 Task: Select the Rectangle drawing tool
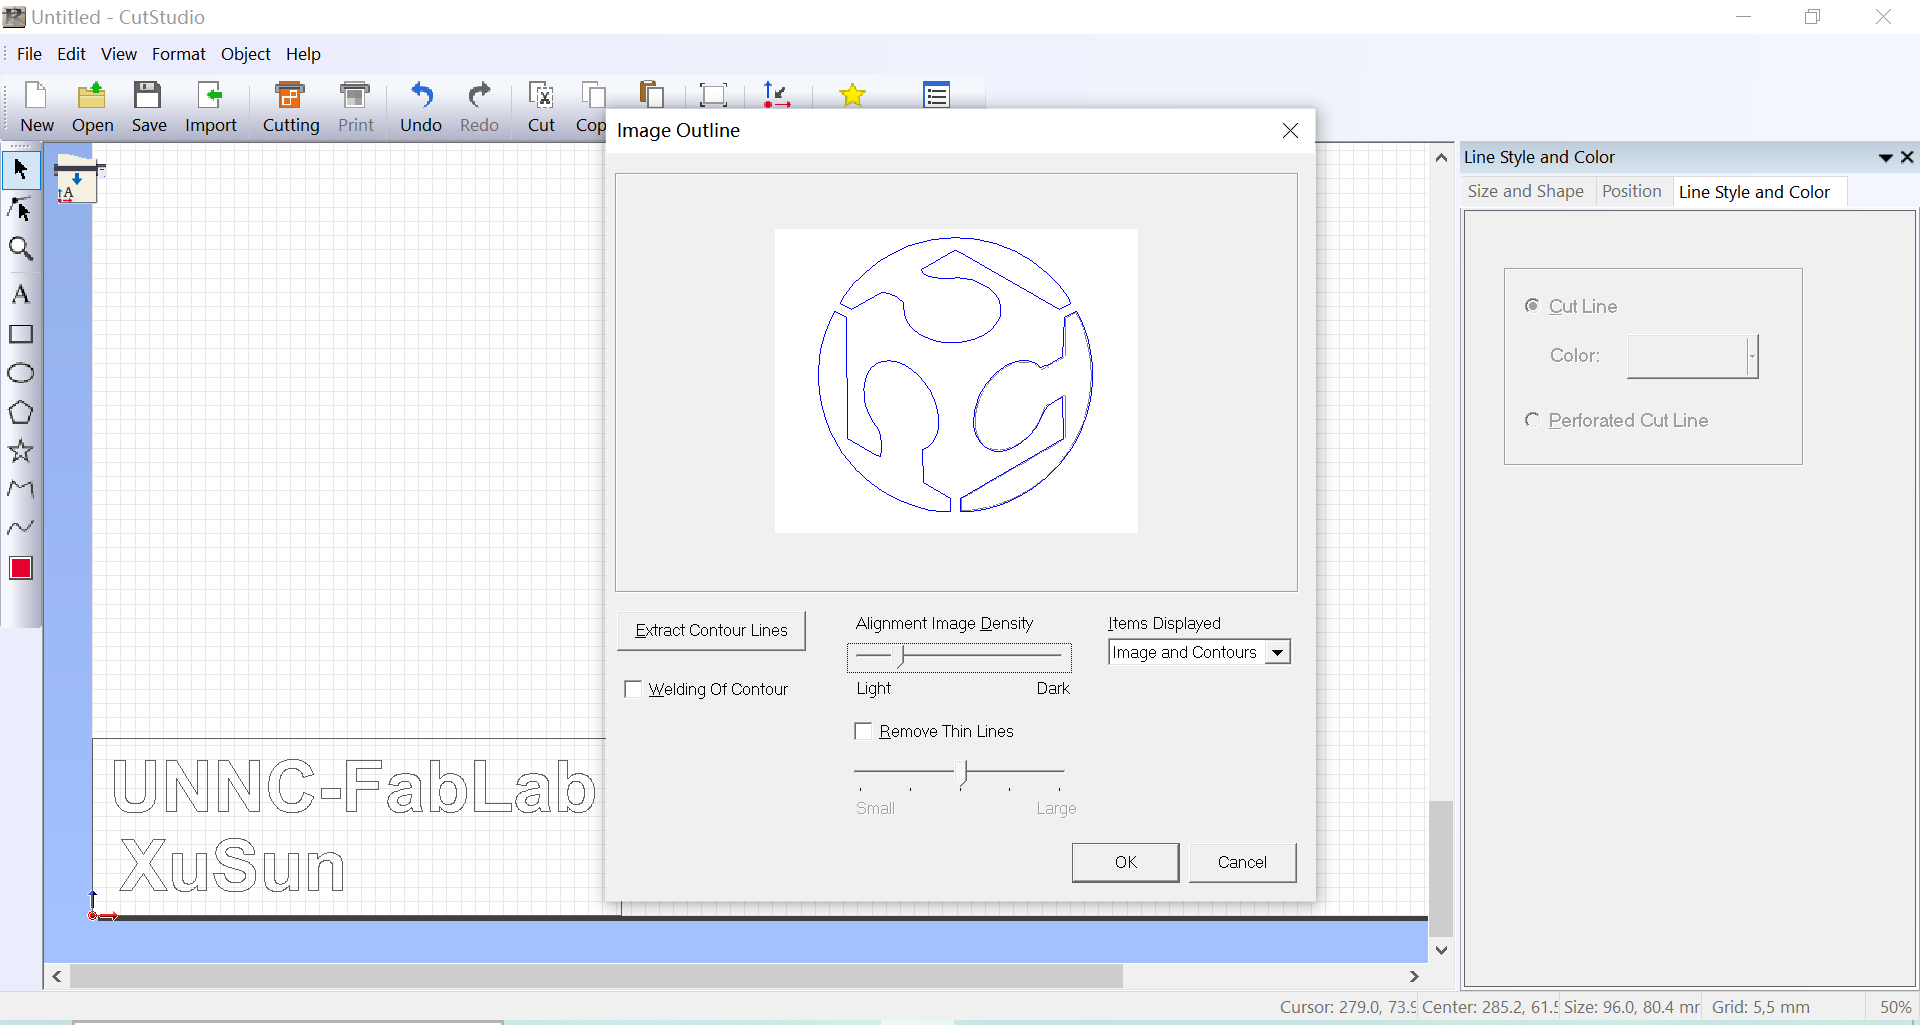(x=21, y=334)
